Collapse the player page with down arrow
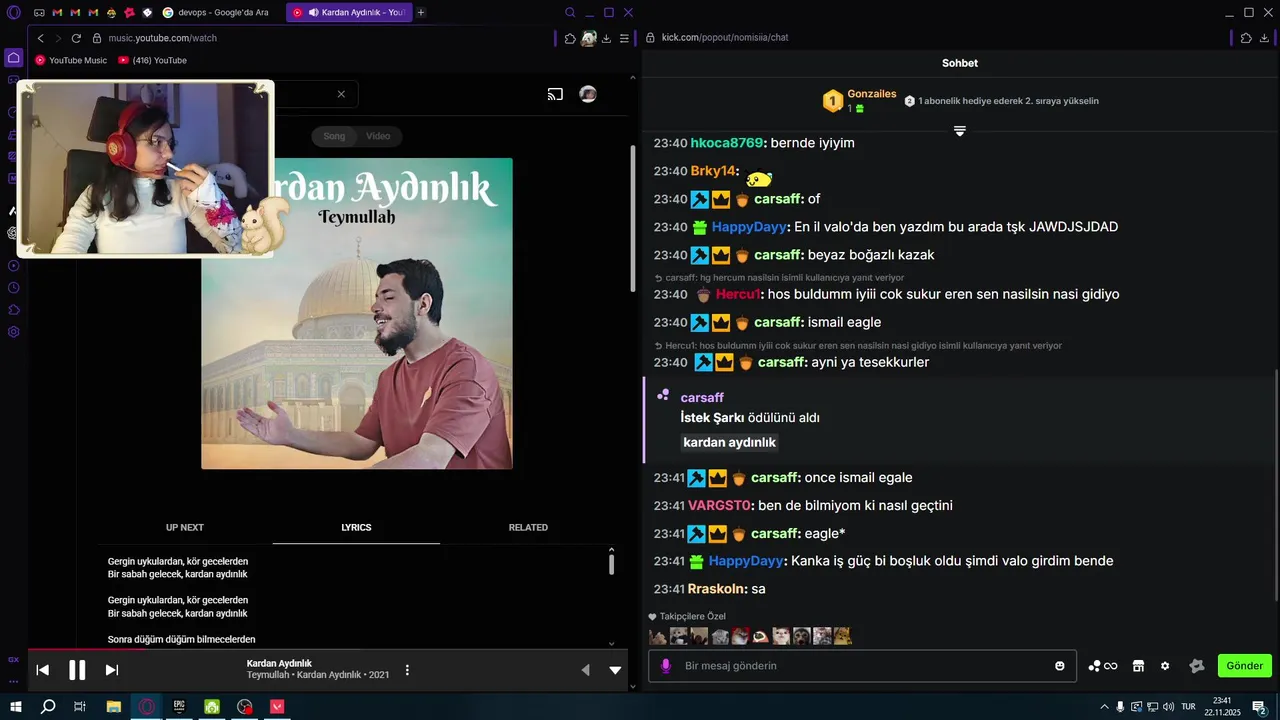 (x=615, y=670)
